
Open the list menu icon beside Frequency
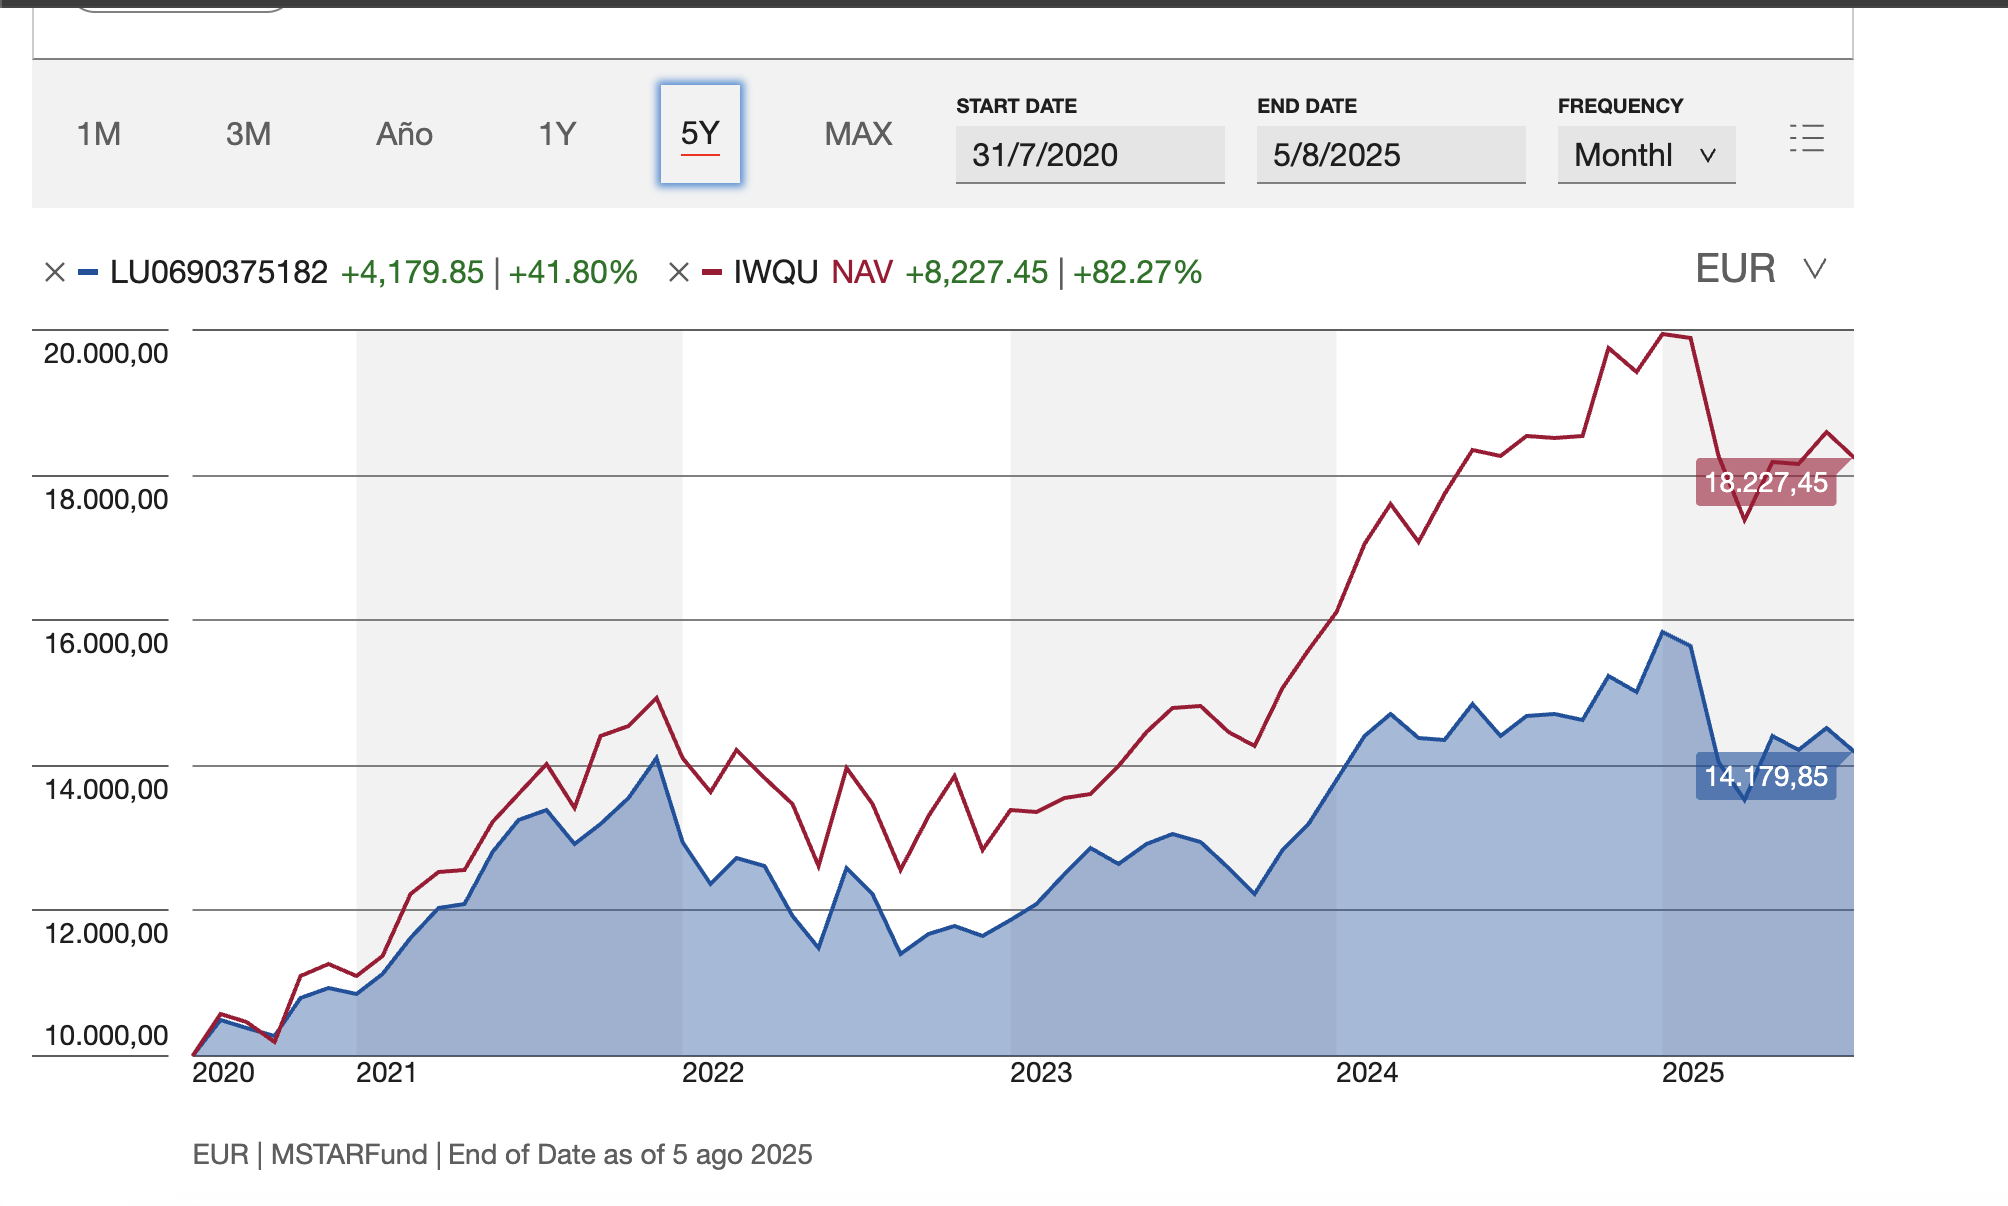(x=1806, y=138)
